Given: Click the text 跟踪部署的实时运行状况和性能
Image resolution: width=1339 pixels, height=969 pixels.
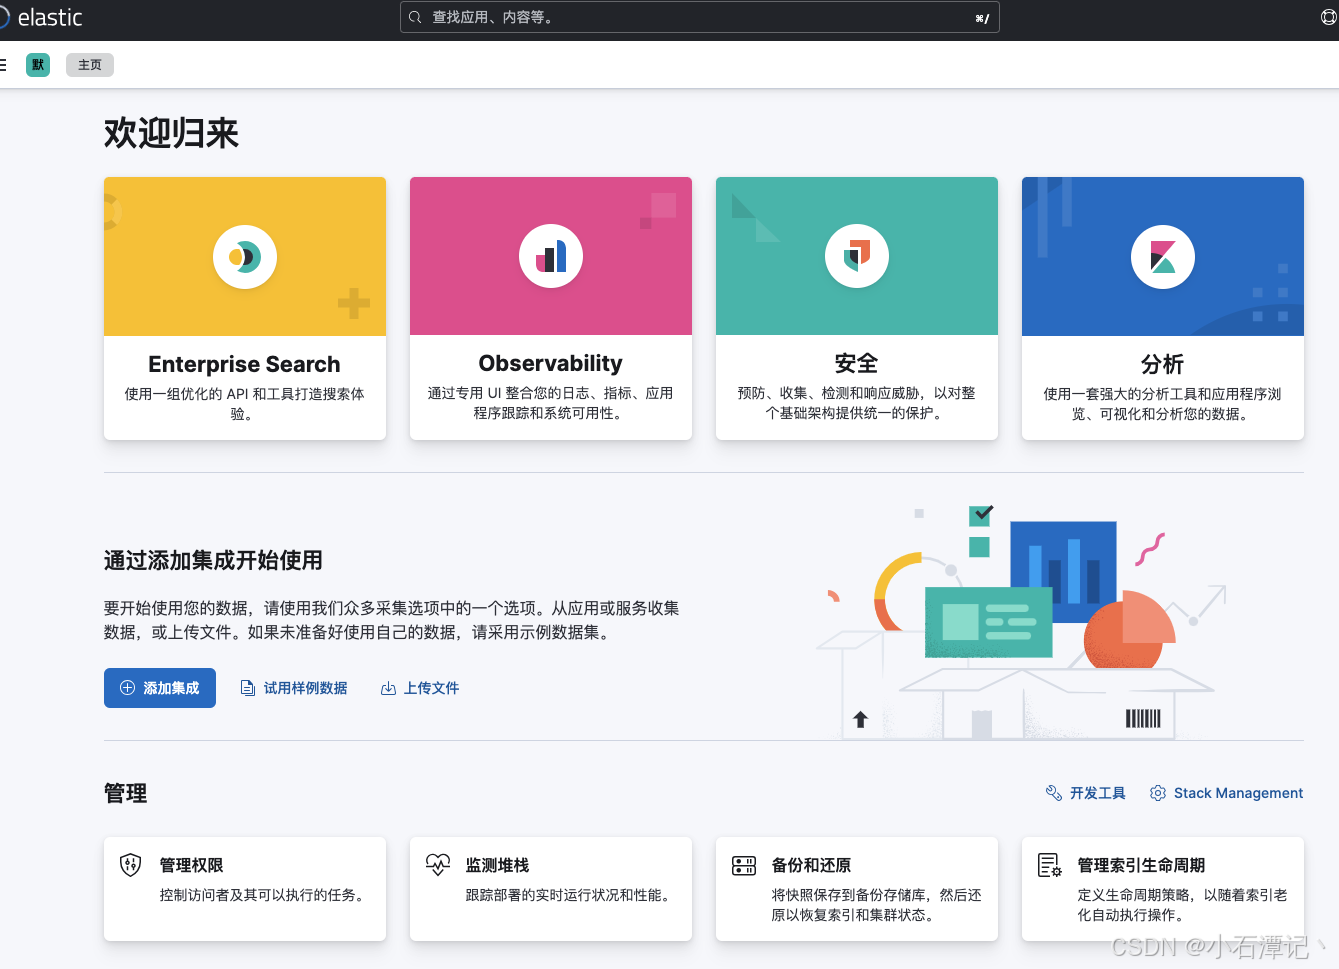Looking at the screenshot, I should point(571,895).
